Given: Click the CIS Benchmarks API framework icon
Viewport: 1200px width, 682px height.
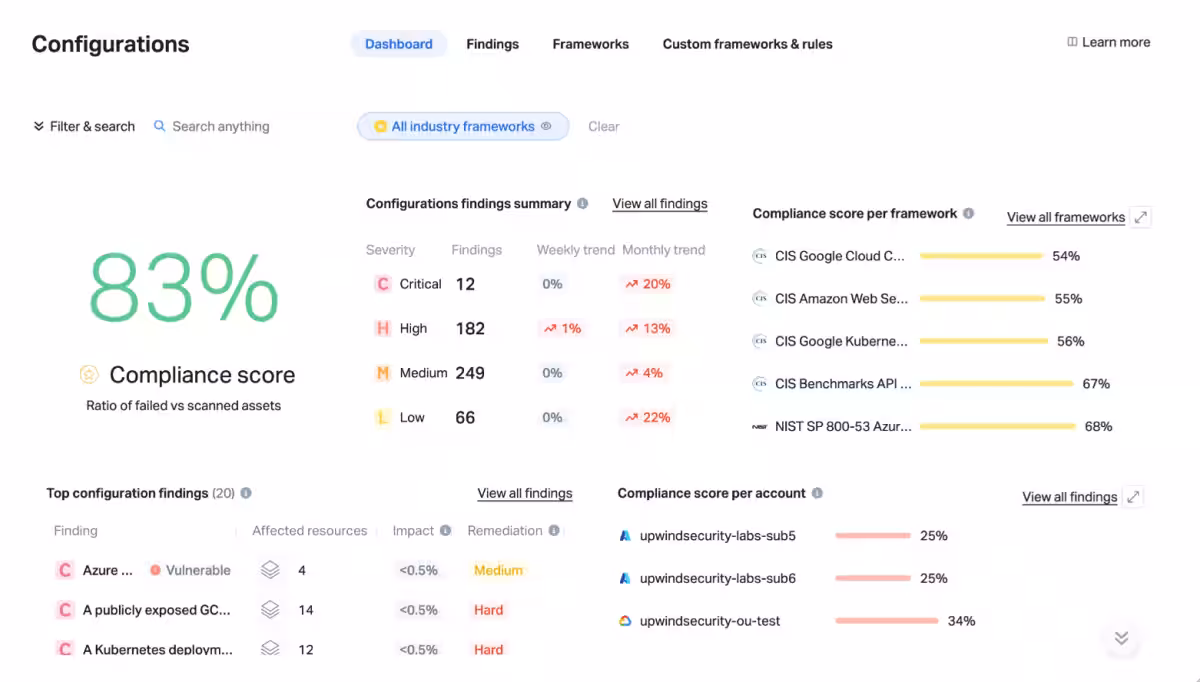Looking at the screenshot, I should click(759, 384).
